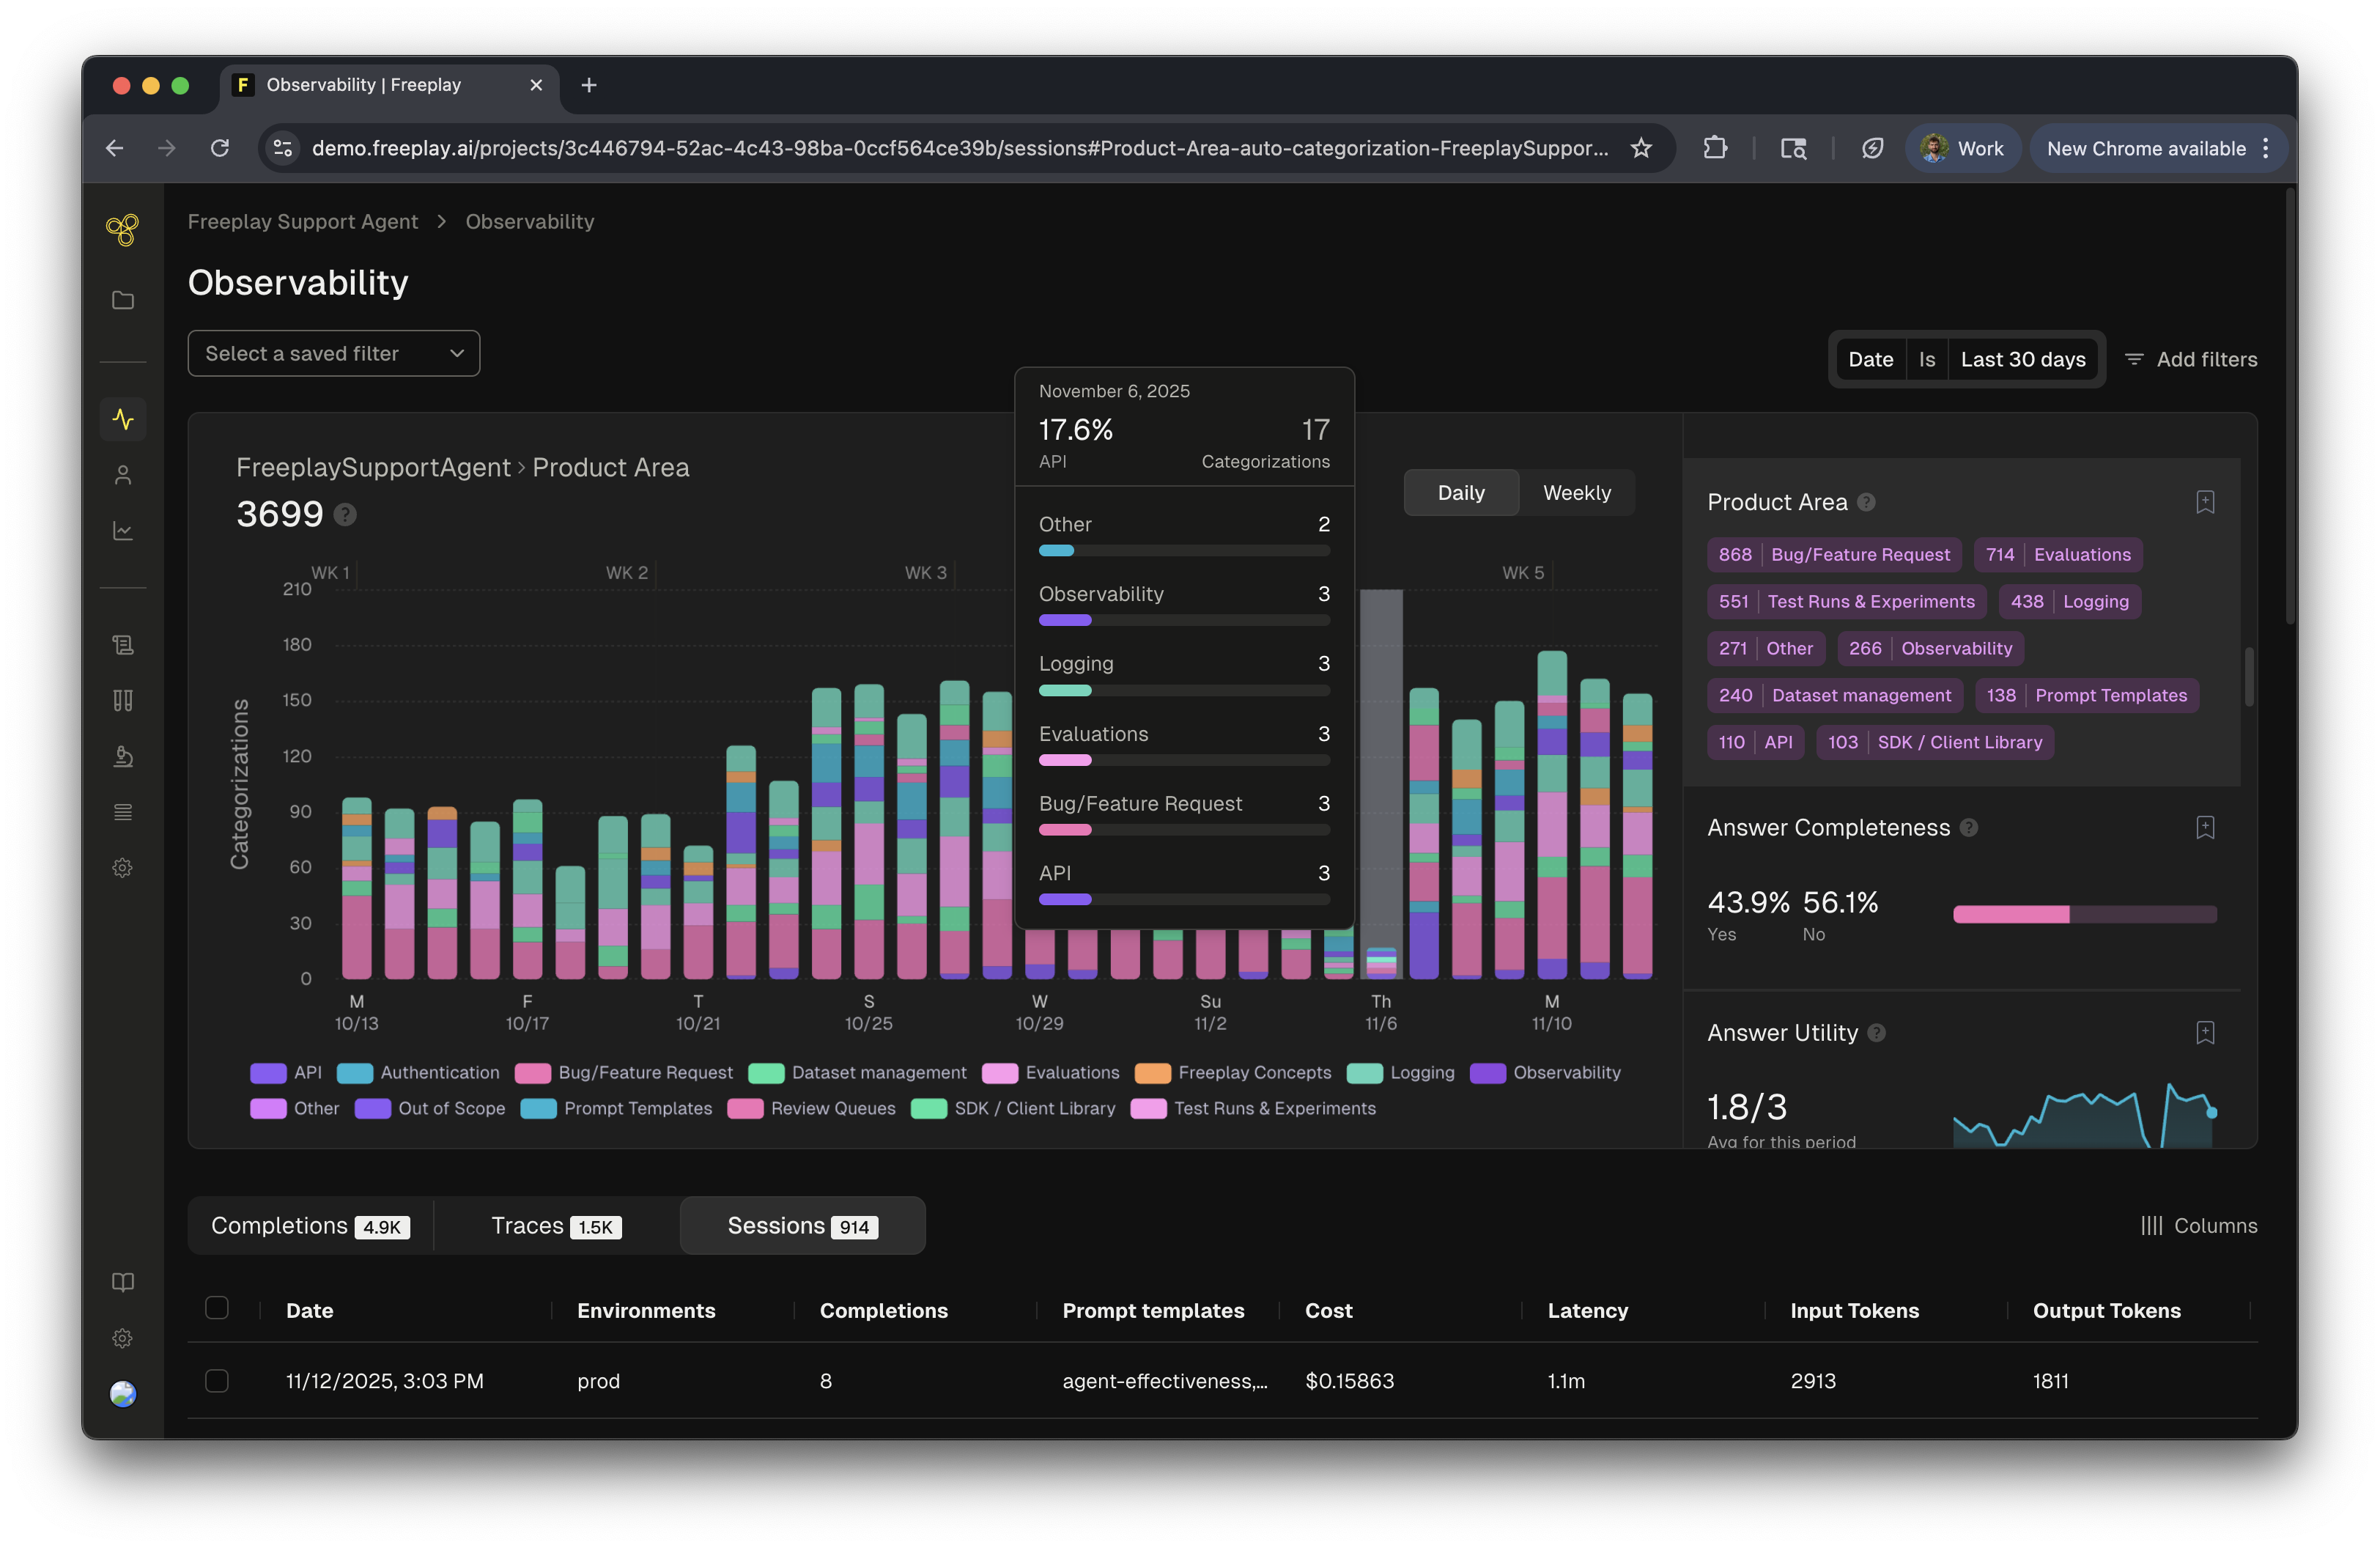Click the Freeplay logo icon in sidebar
This screenshot has width=2380, height=1548.
[122, 230]
